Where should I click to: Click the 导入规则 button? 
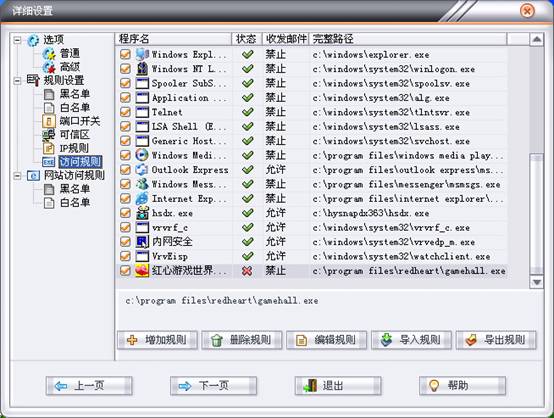tap(412, 340)
